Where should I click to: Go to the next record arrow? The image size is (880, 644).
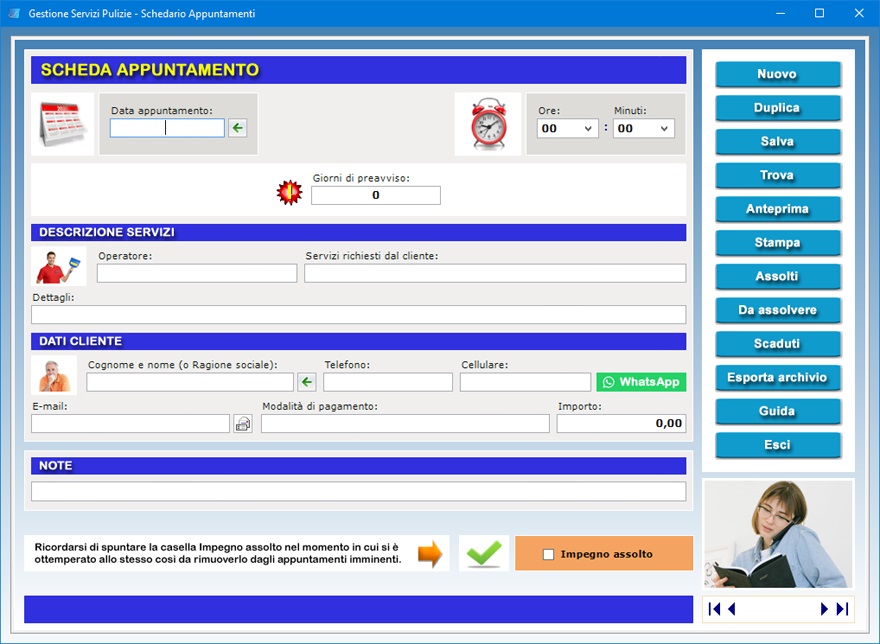pos(825,609)
